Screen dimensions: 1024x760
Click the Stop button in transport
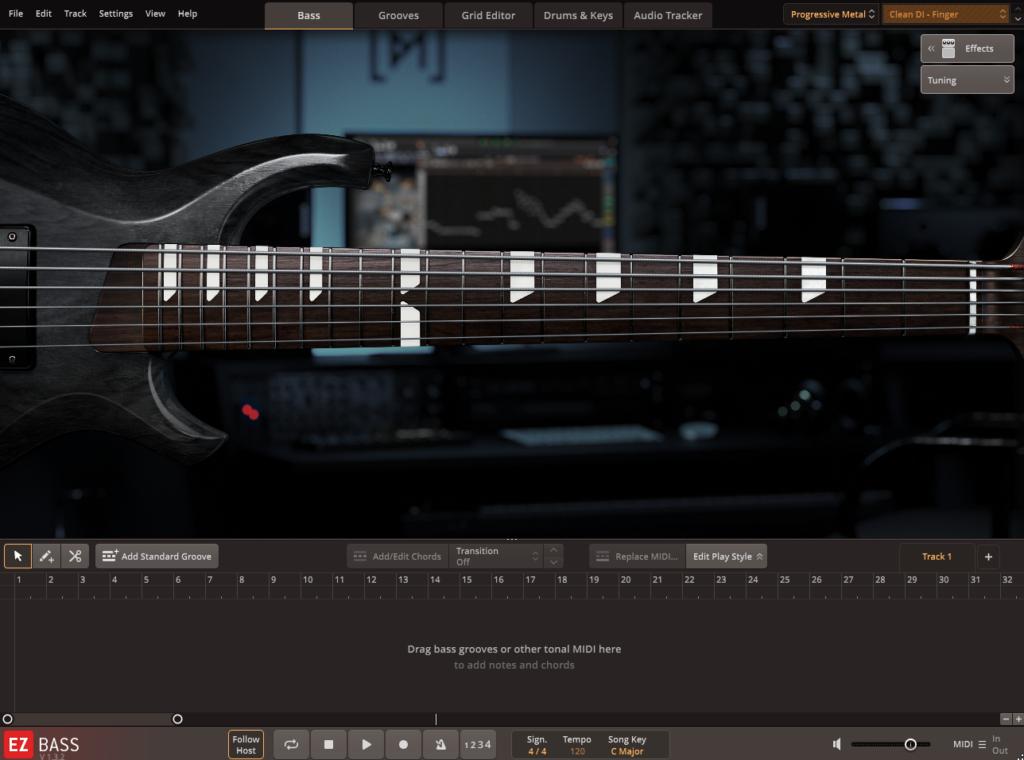[x=328, y=744]
